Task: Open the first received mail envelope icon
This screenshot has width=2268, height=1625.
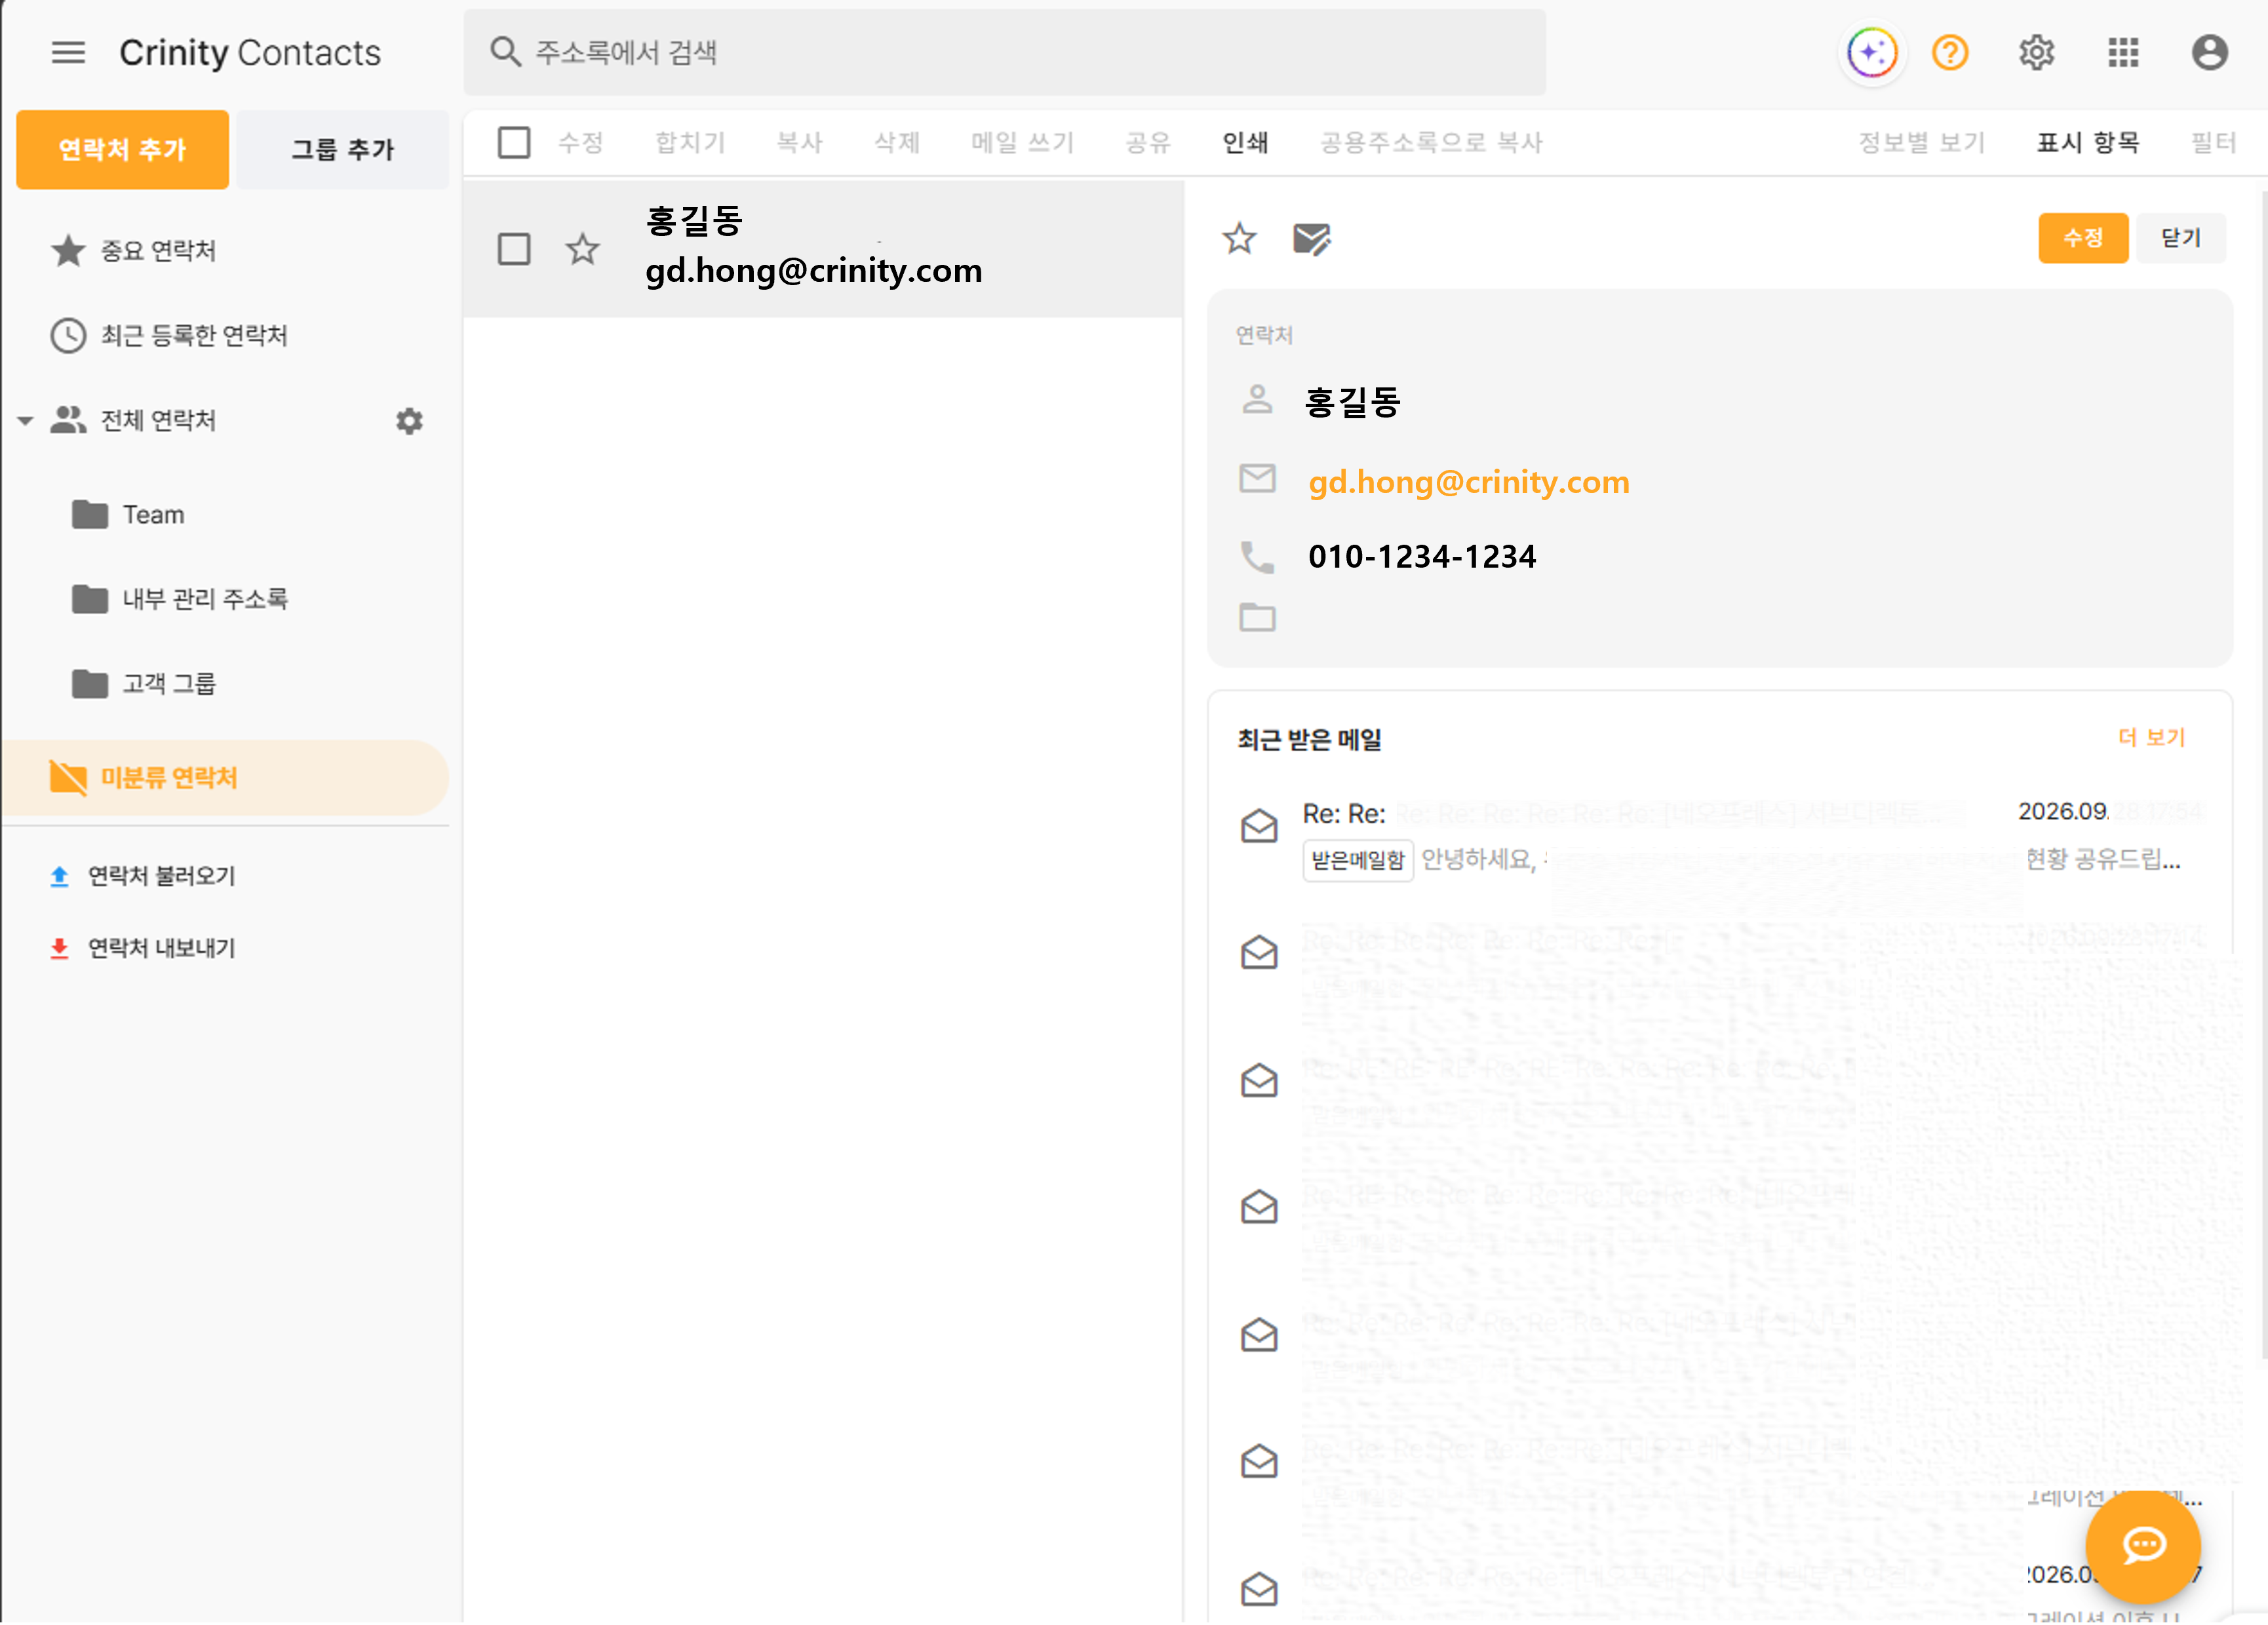Action: 1259,826
